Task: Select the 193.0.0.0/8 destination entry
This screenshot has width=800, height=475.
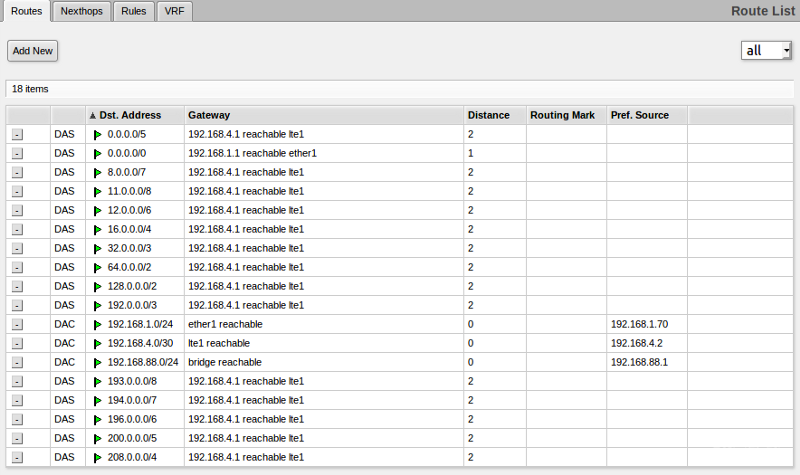Action: pyautogui.click(x=132, y=381)
